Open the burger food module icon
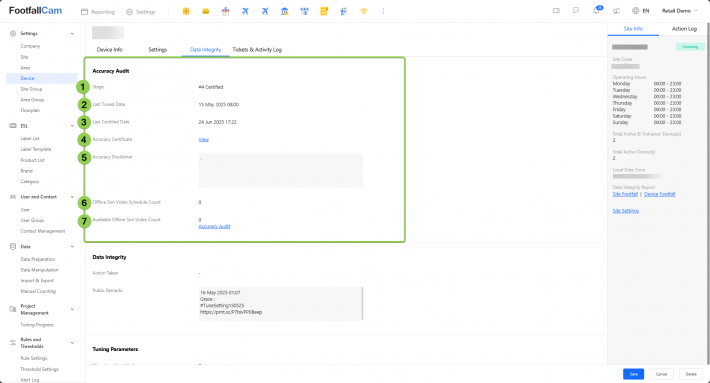 click(206, 11)
